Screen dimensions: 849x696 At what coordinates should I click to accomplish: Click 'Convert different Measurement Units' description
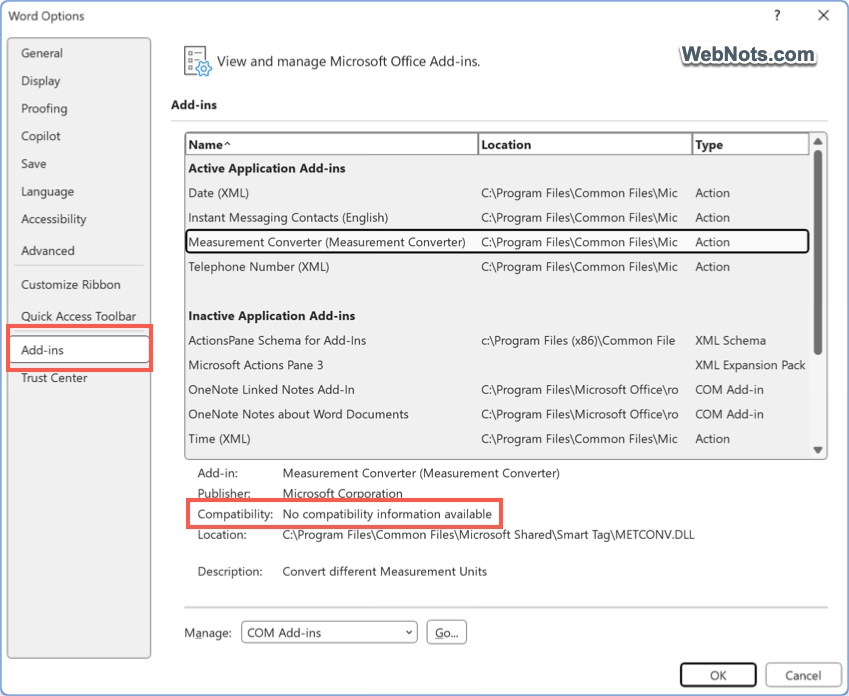tap(384, 571)
